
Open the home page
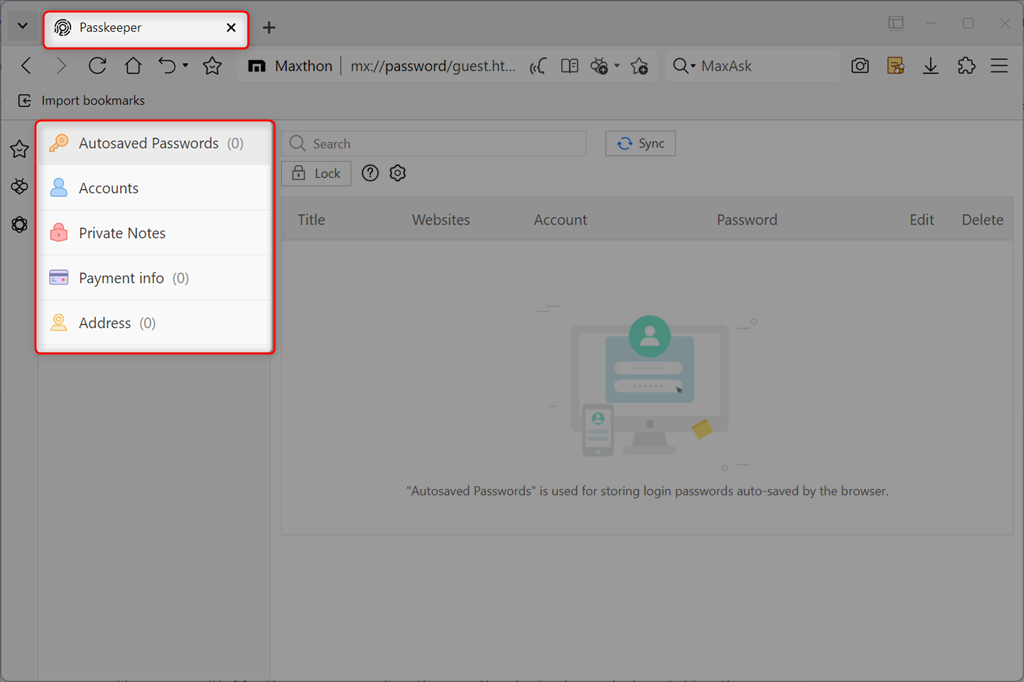click(133, 65)
